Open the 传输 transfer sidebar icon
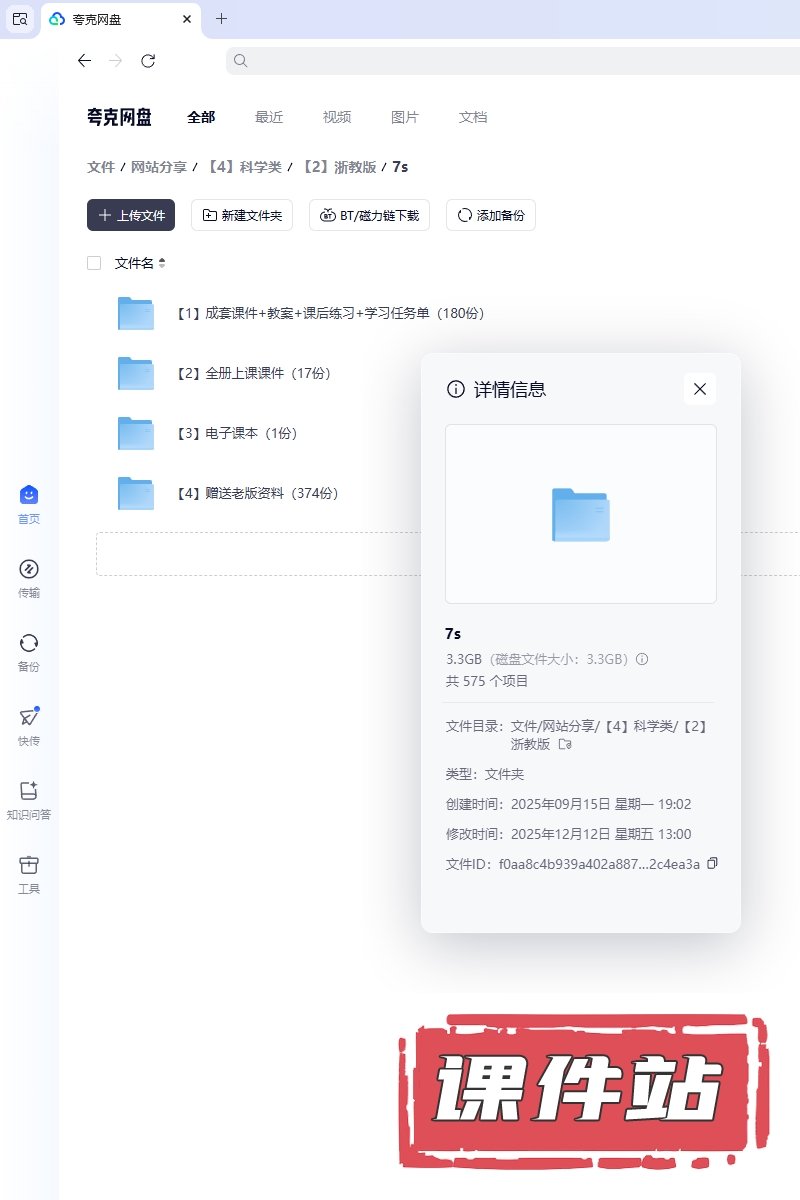Screen dimensions: 800x1200 (29, 570)
